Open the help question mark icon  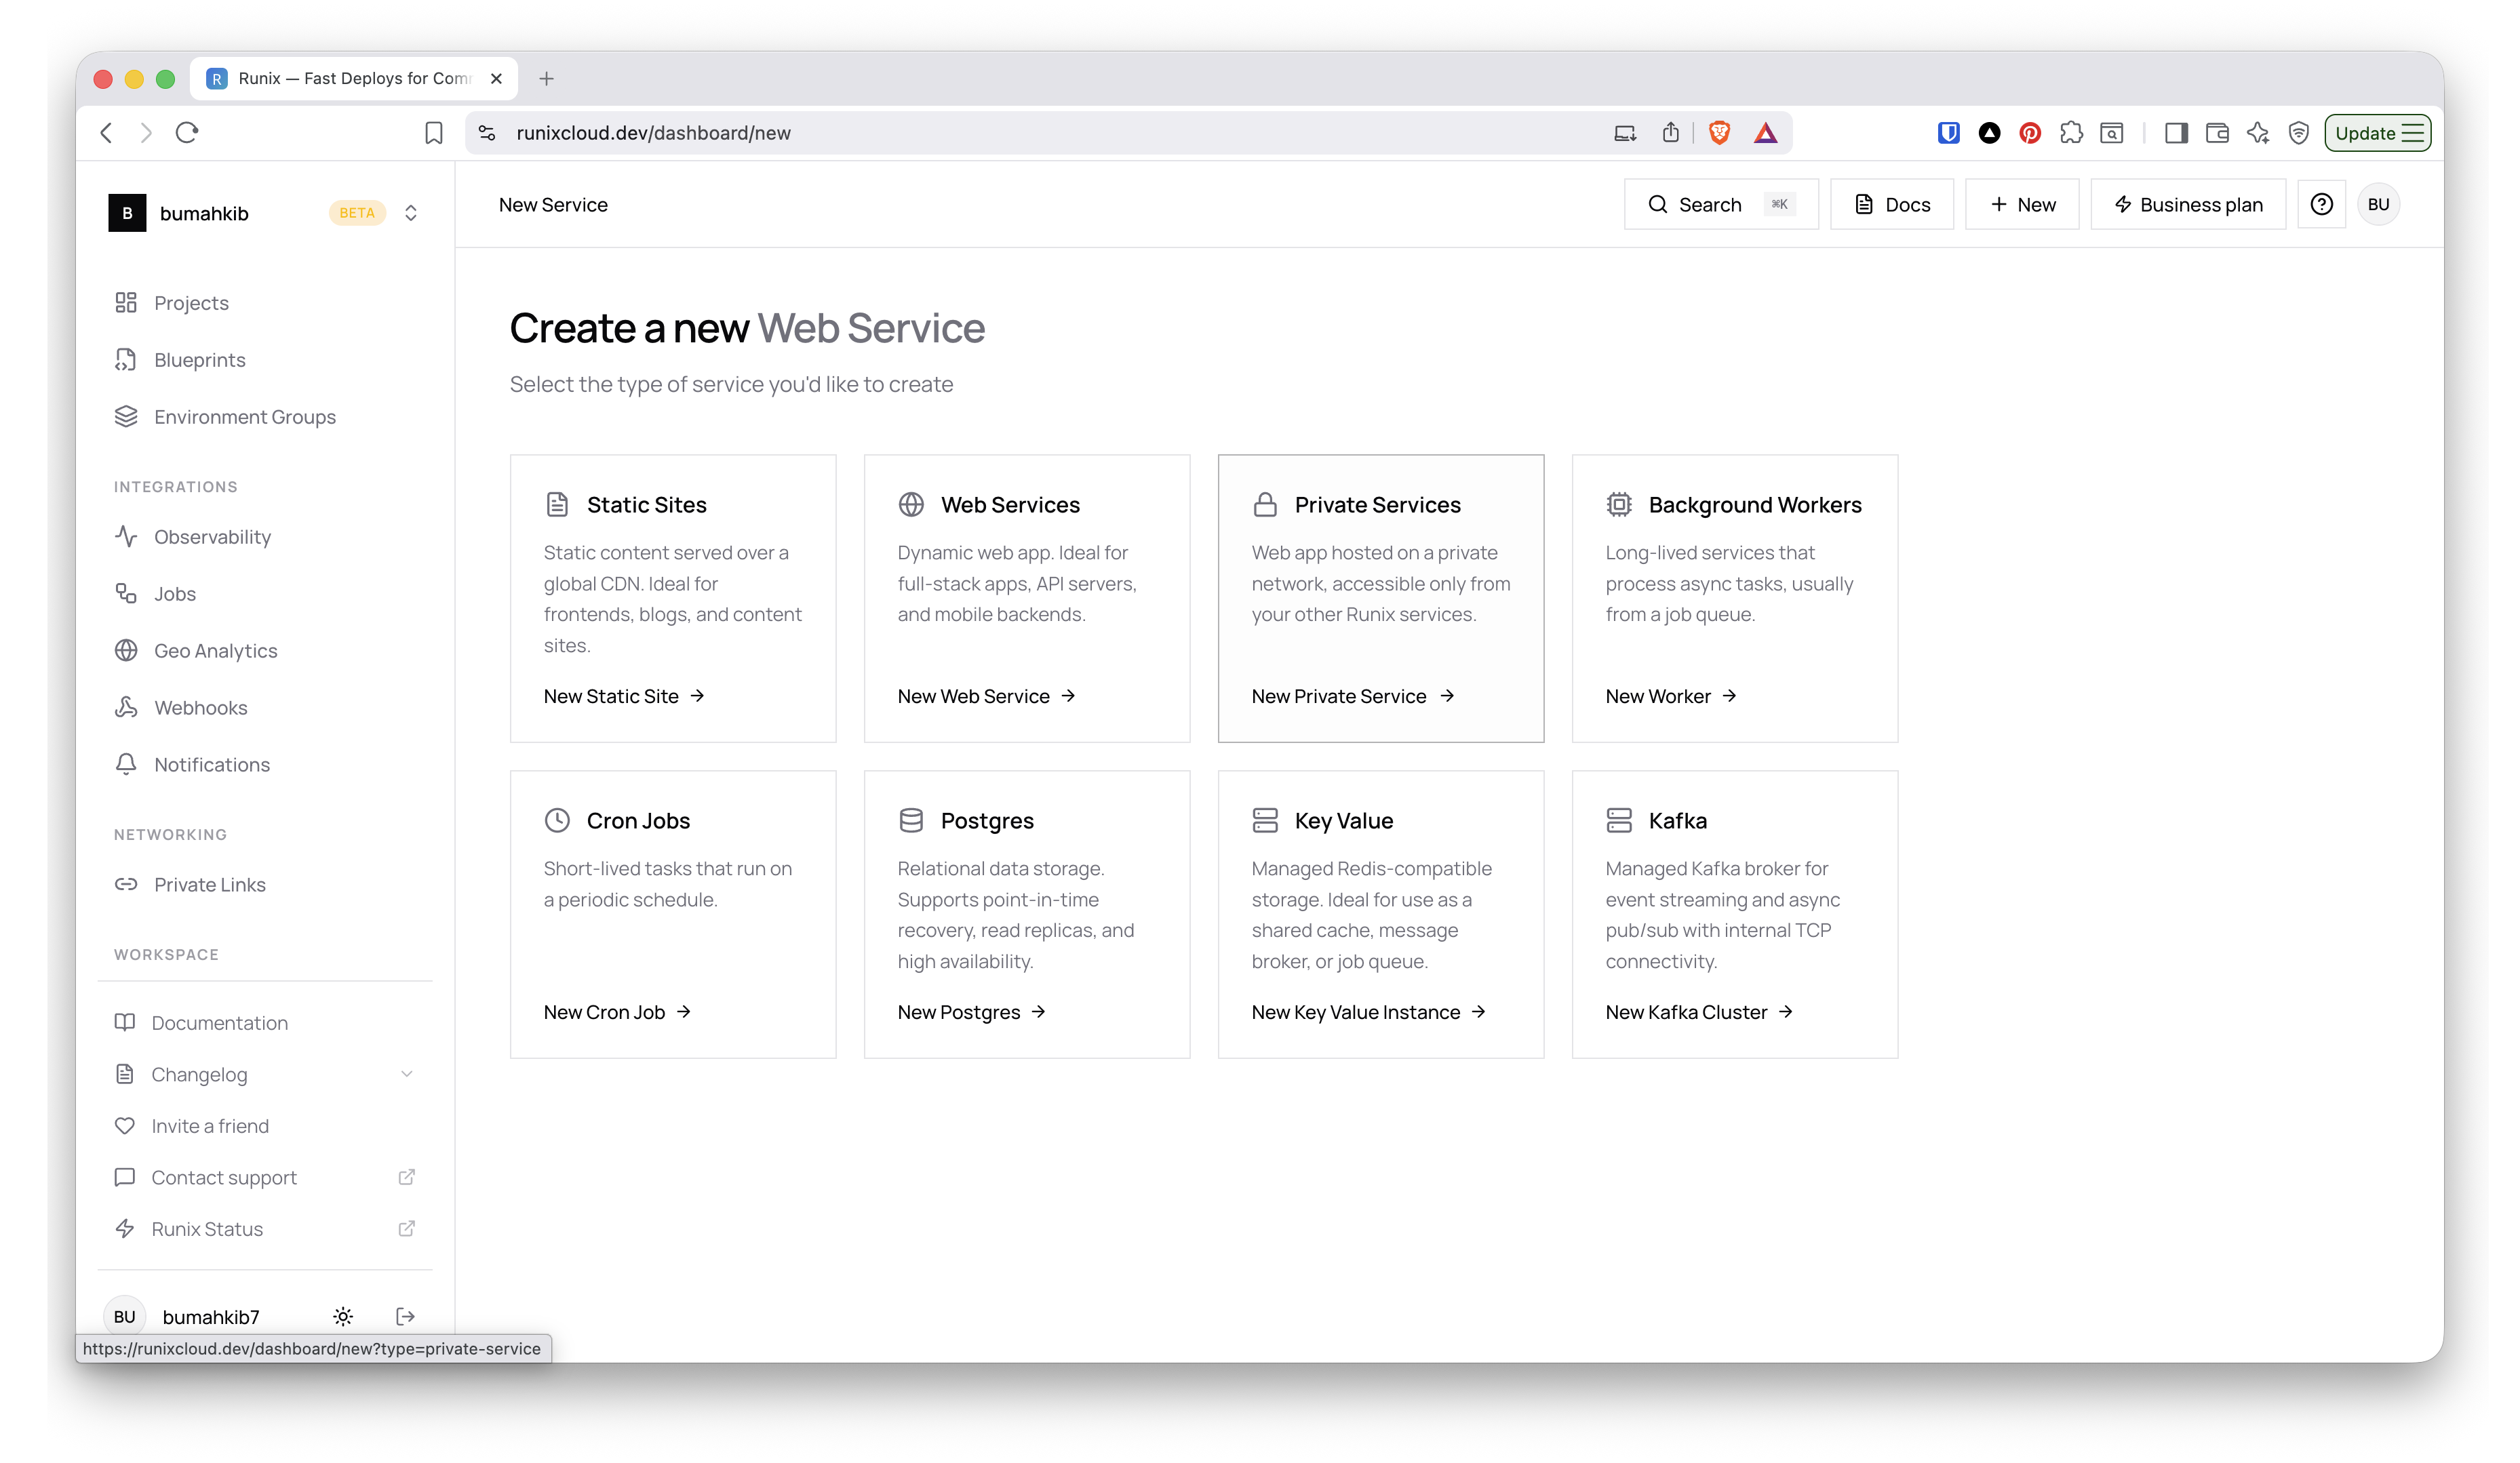point(2321,205)
